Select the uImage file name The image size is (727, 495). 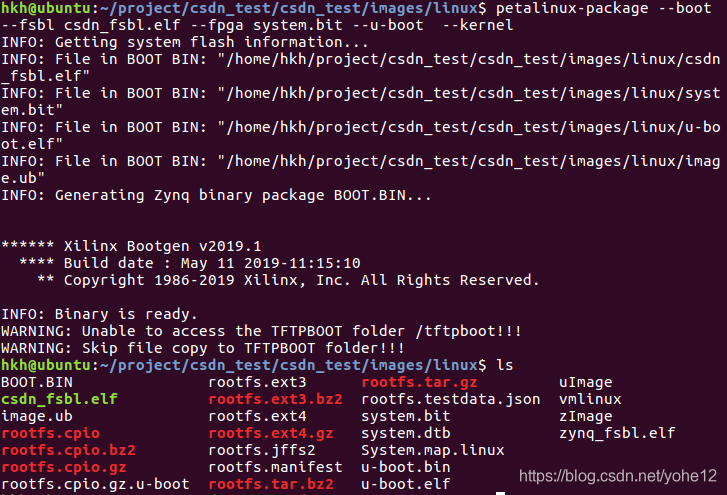coord(586,382)
